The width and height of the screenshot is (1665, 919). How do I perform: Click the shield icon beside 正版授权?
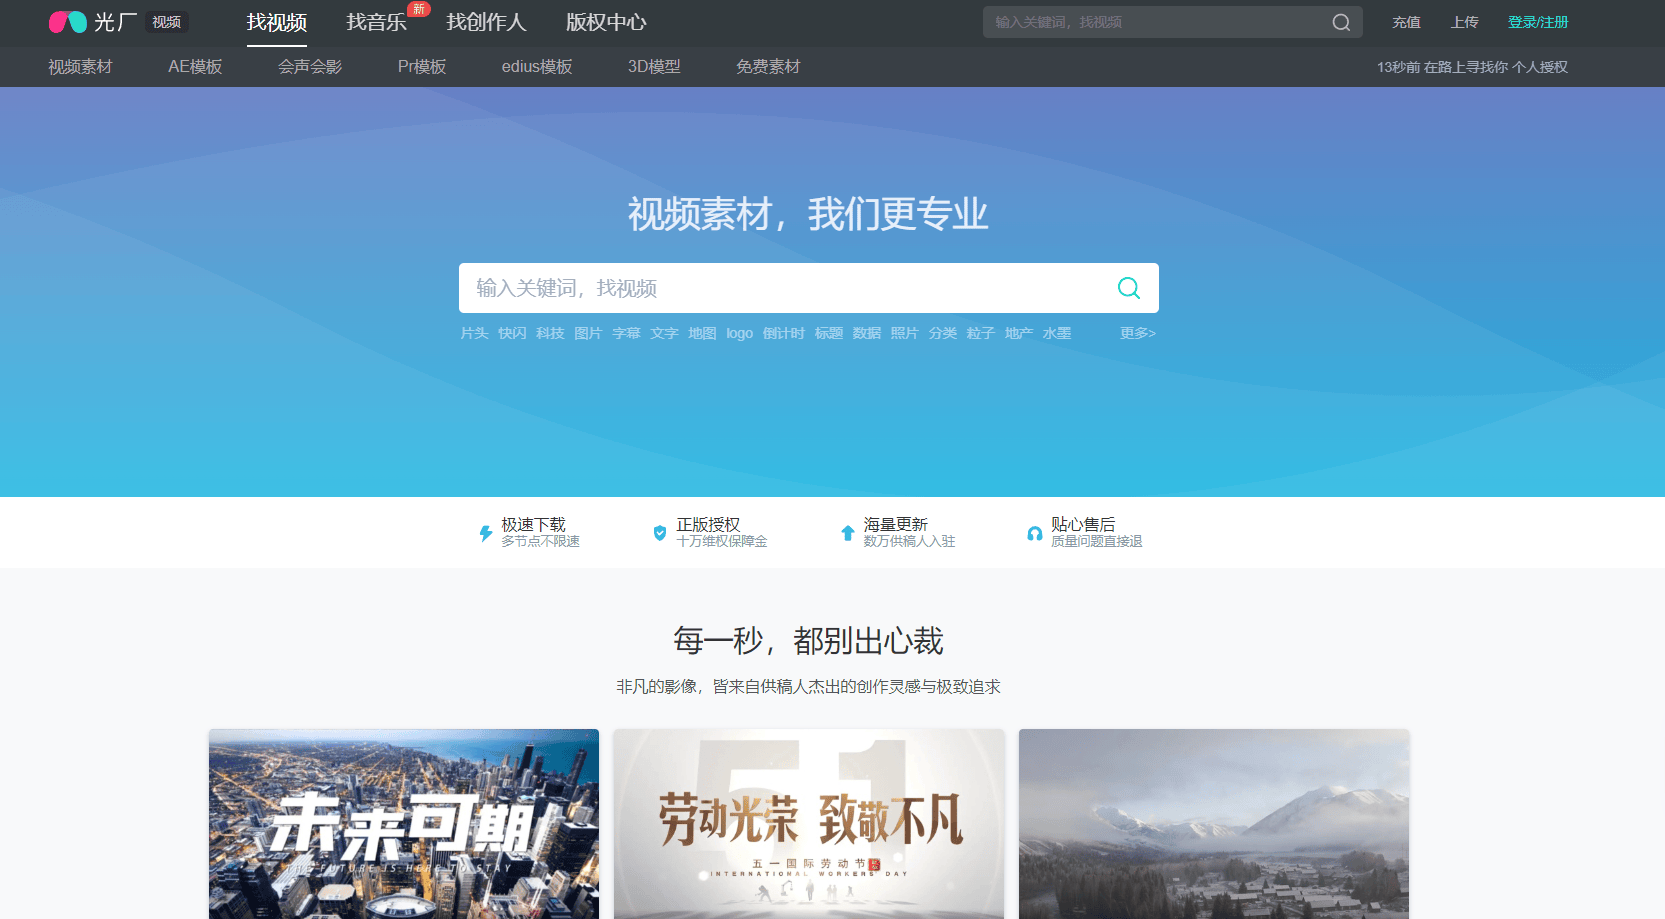coord(660,532)
